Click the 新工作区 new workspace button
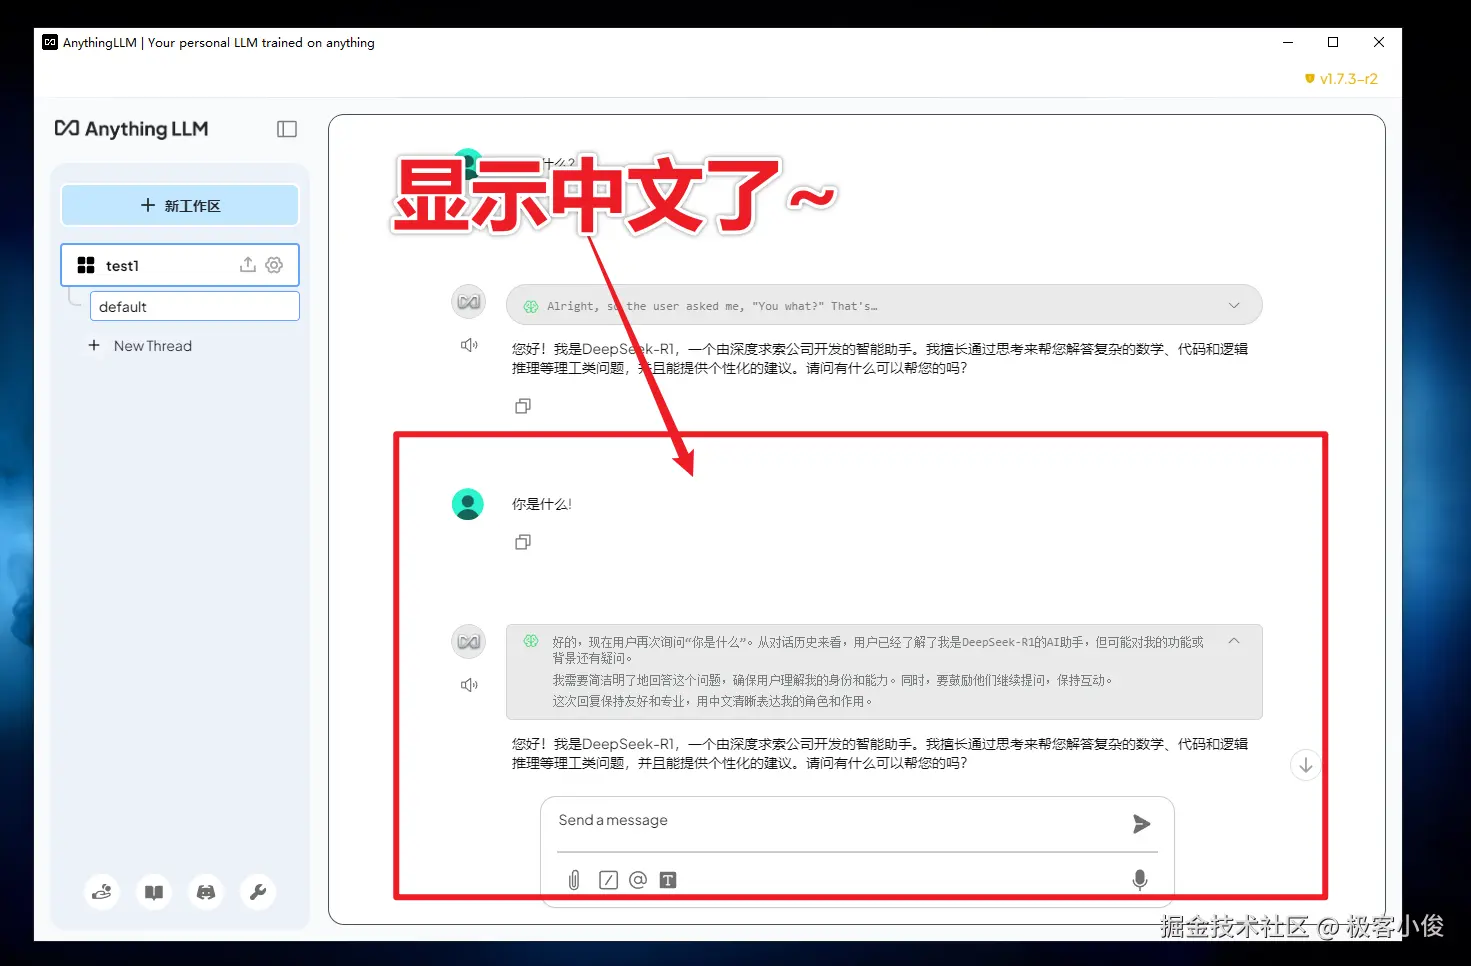The image size is (1471, 966). [x=180, y=205]
